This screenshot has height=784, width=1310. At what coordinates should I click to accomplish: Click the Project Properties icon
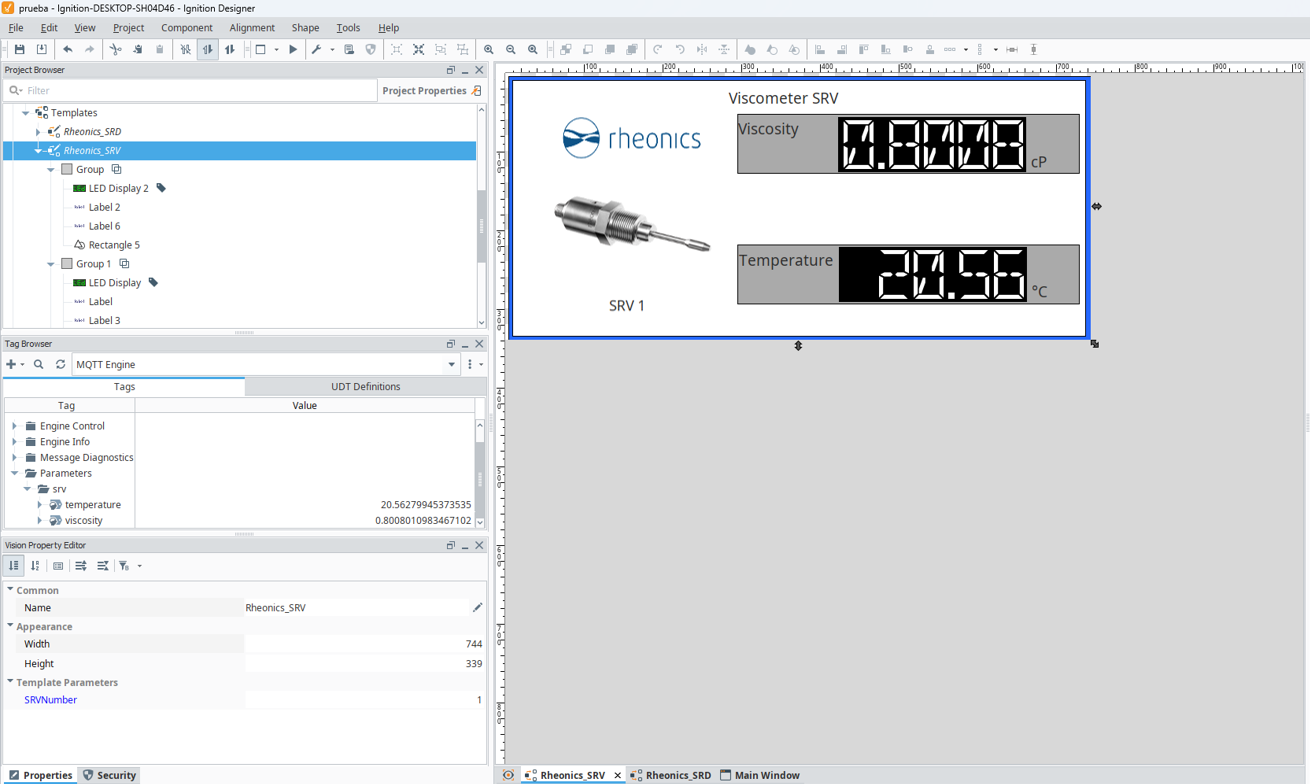click(476, 90)
